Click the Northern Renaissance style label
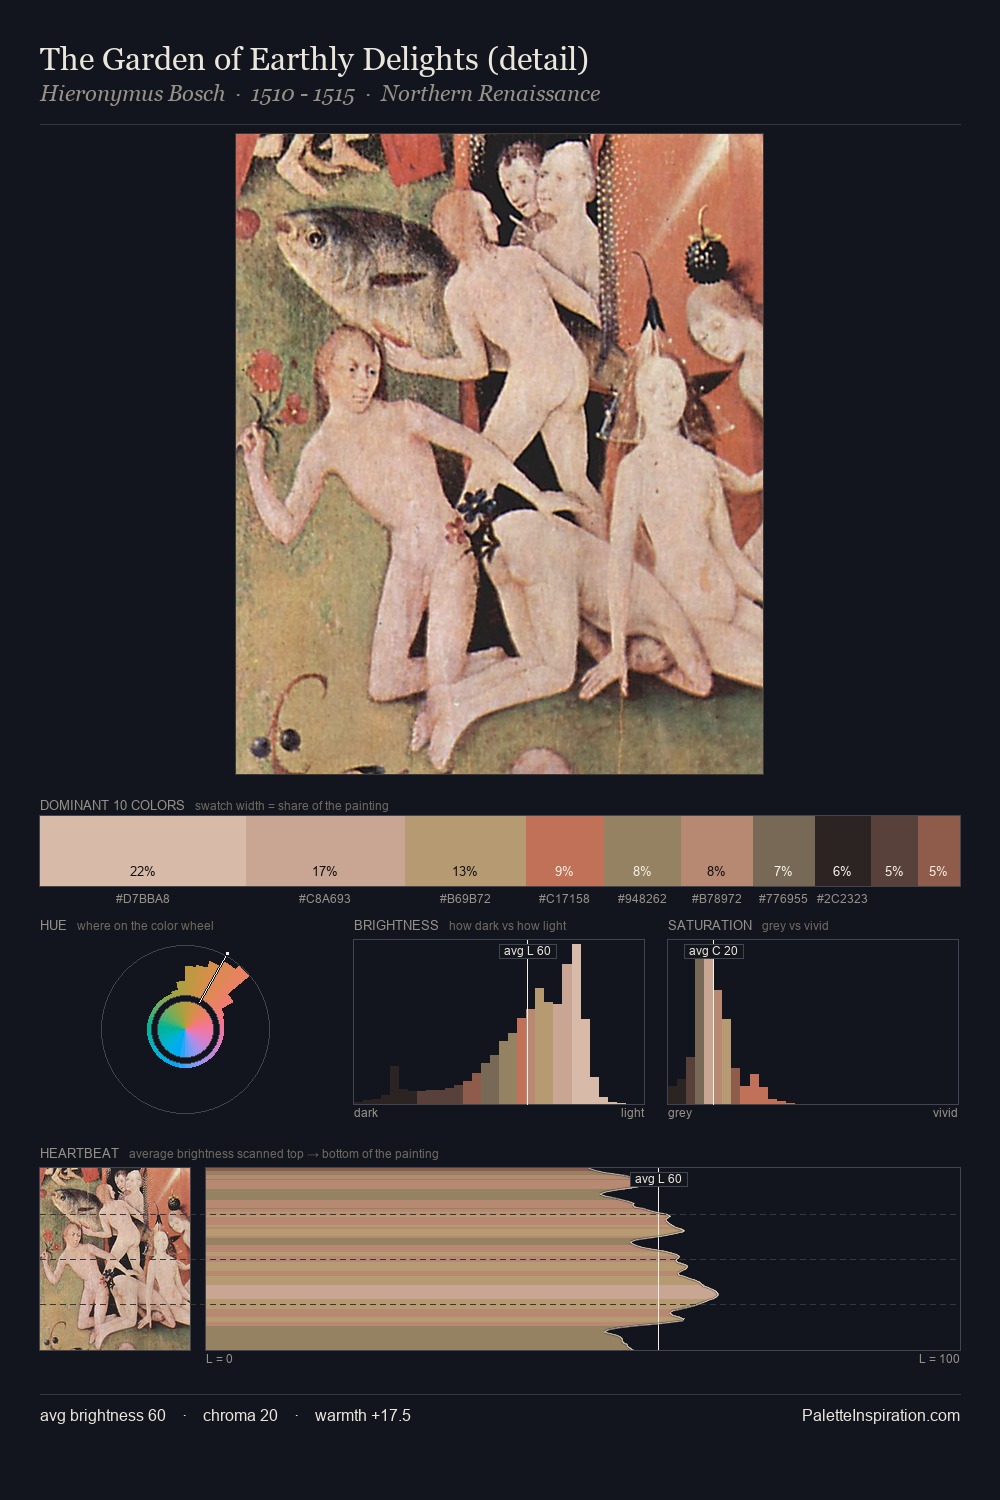This screenshot has width=1000, height=1500. [490, 94]
